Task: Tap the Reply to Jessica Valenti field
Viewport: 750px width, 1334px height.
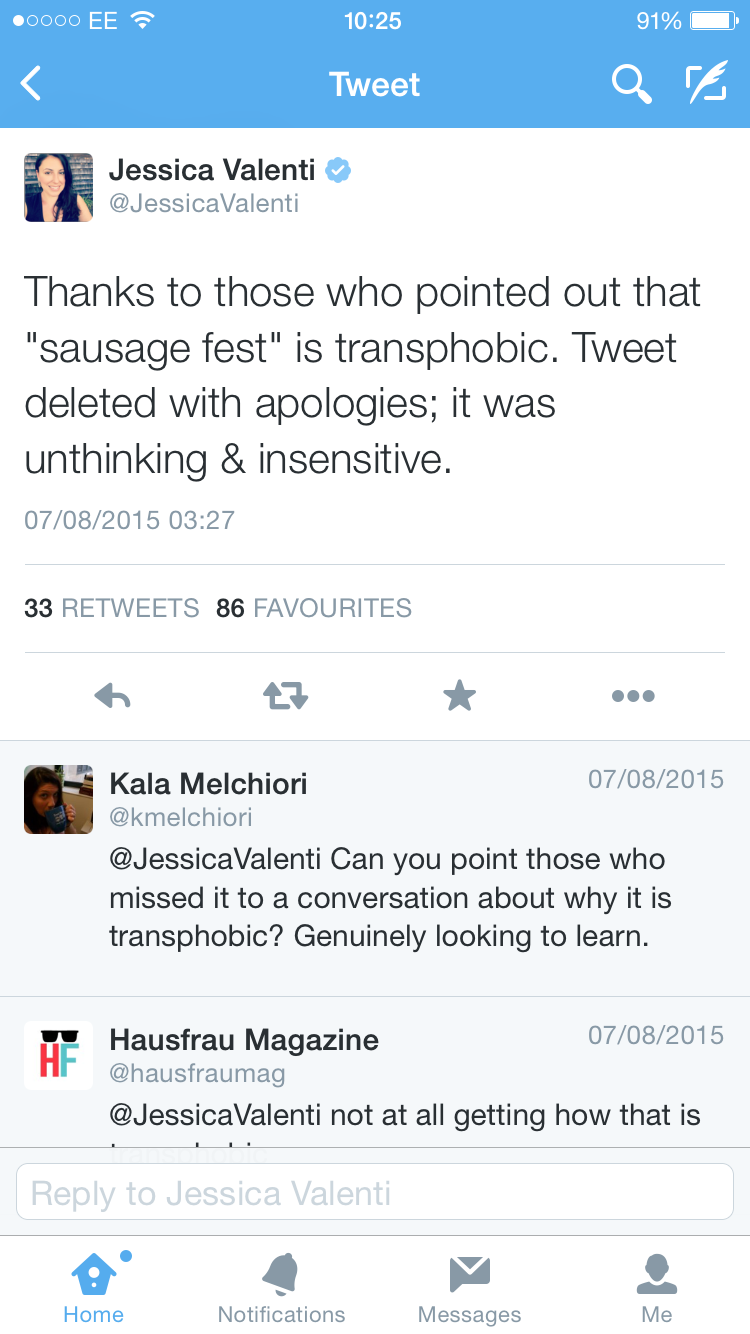Action: tap(375, 1193)
